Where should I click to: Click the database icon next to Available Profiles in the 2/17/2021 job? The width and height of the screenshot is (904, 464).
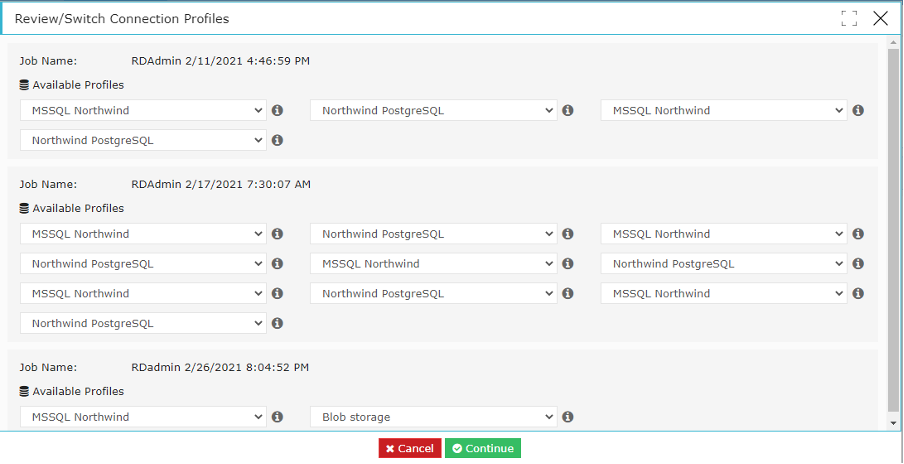[24, 208]
